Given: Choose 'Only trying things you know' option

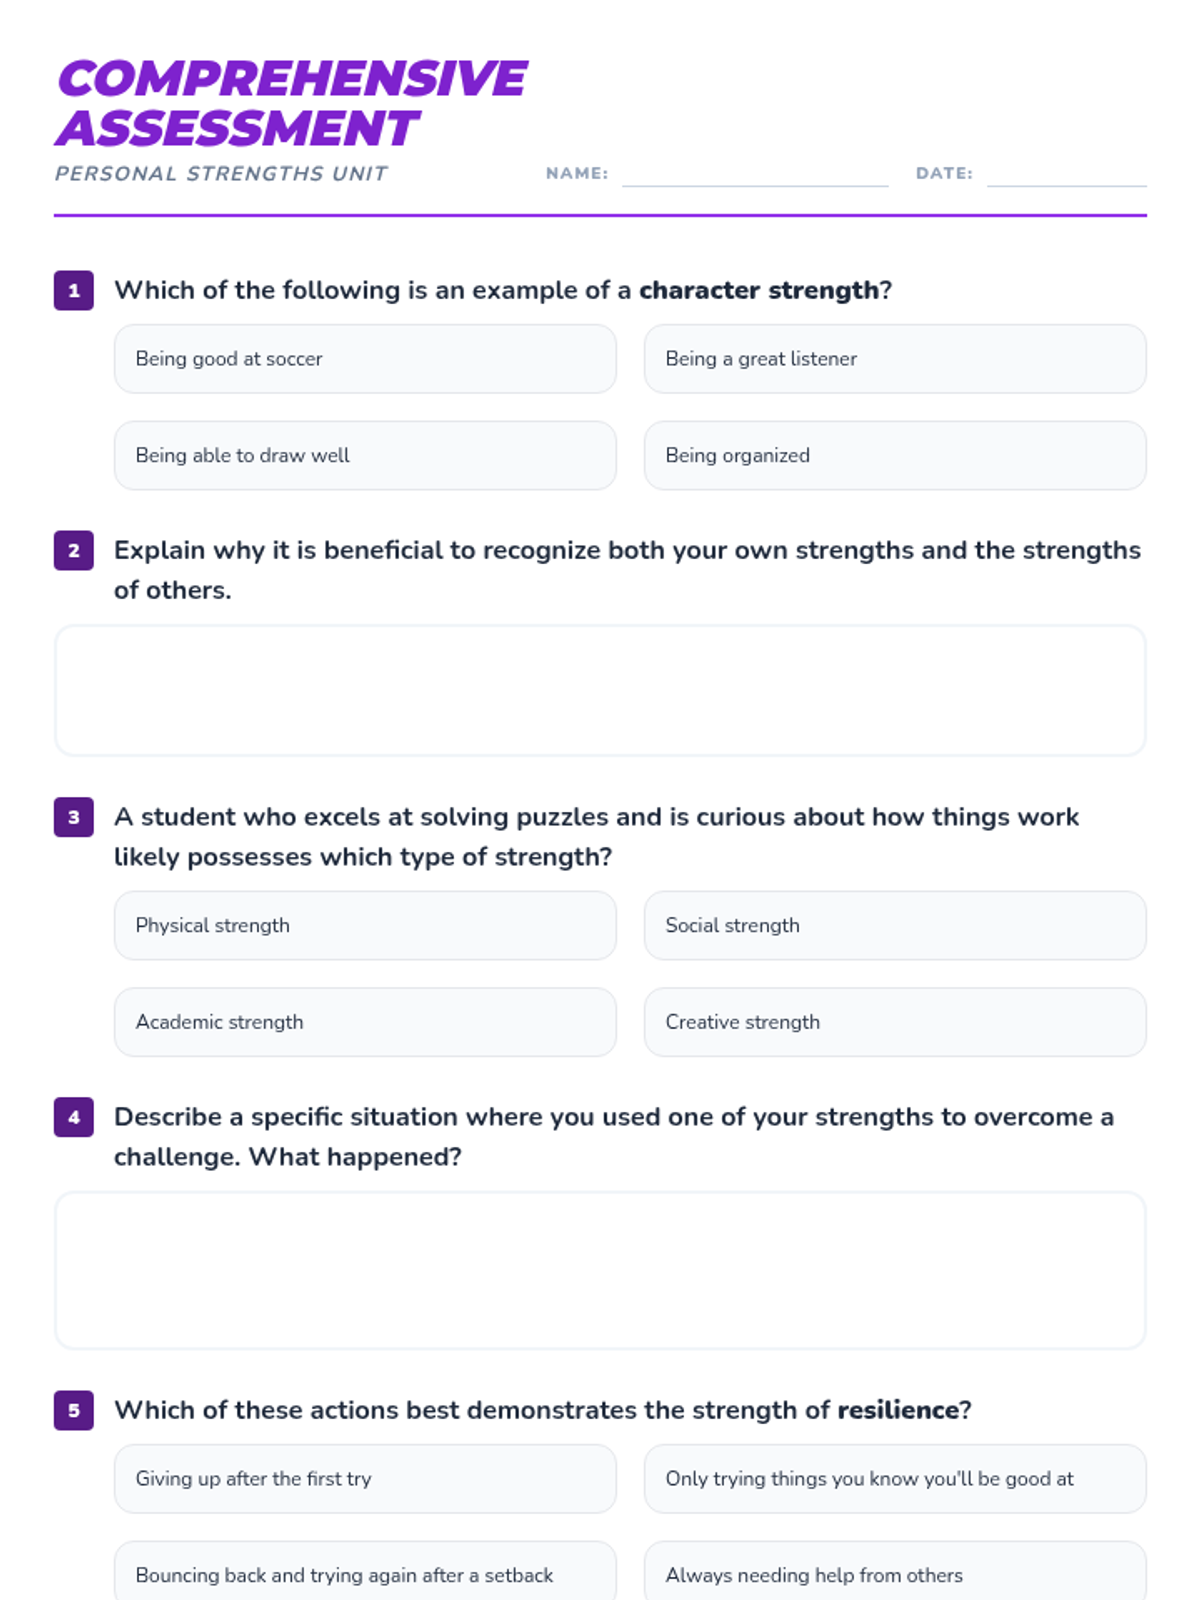Looking at the screenshot, I should [895, 1479].
